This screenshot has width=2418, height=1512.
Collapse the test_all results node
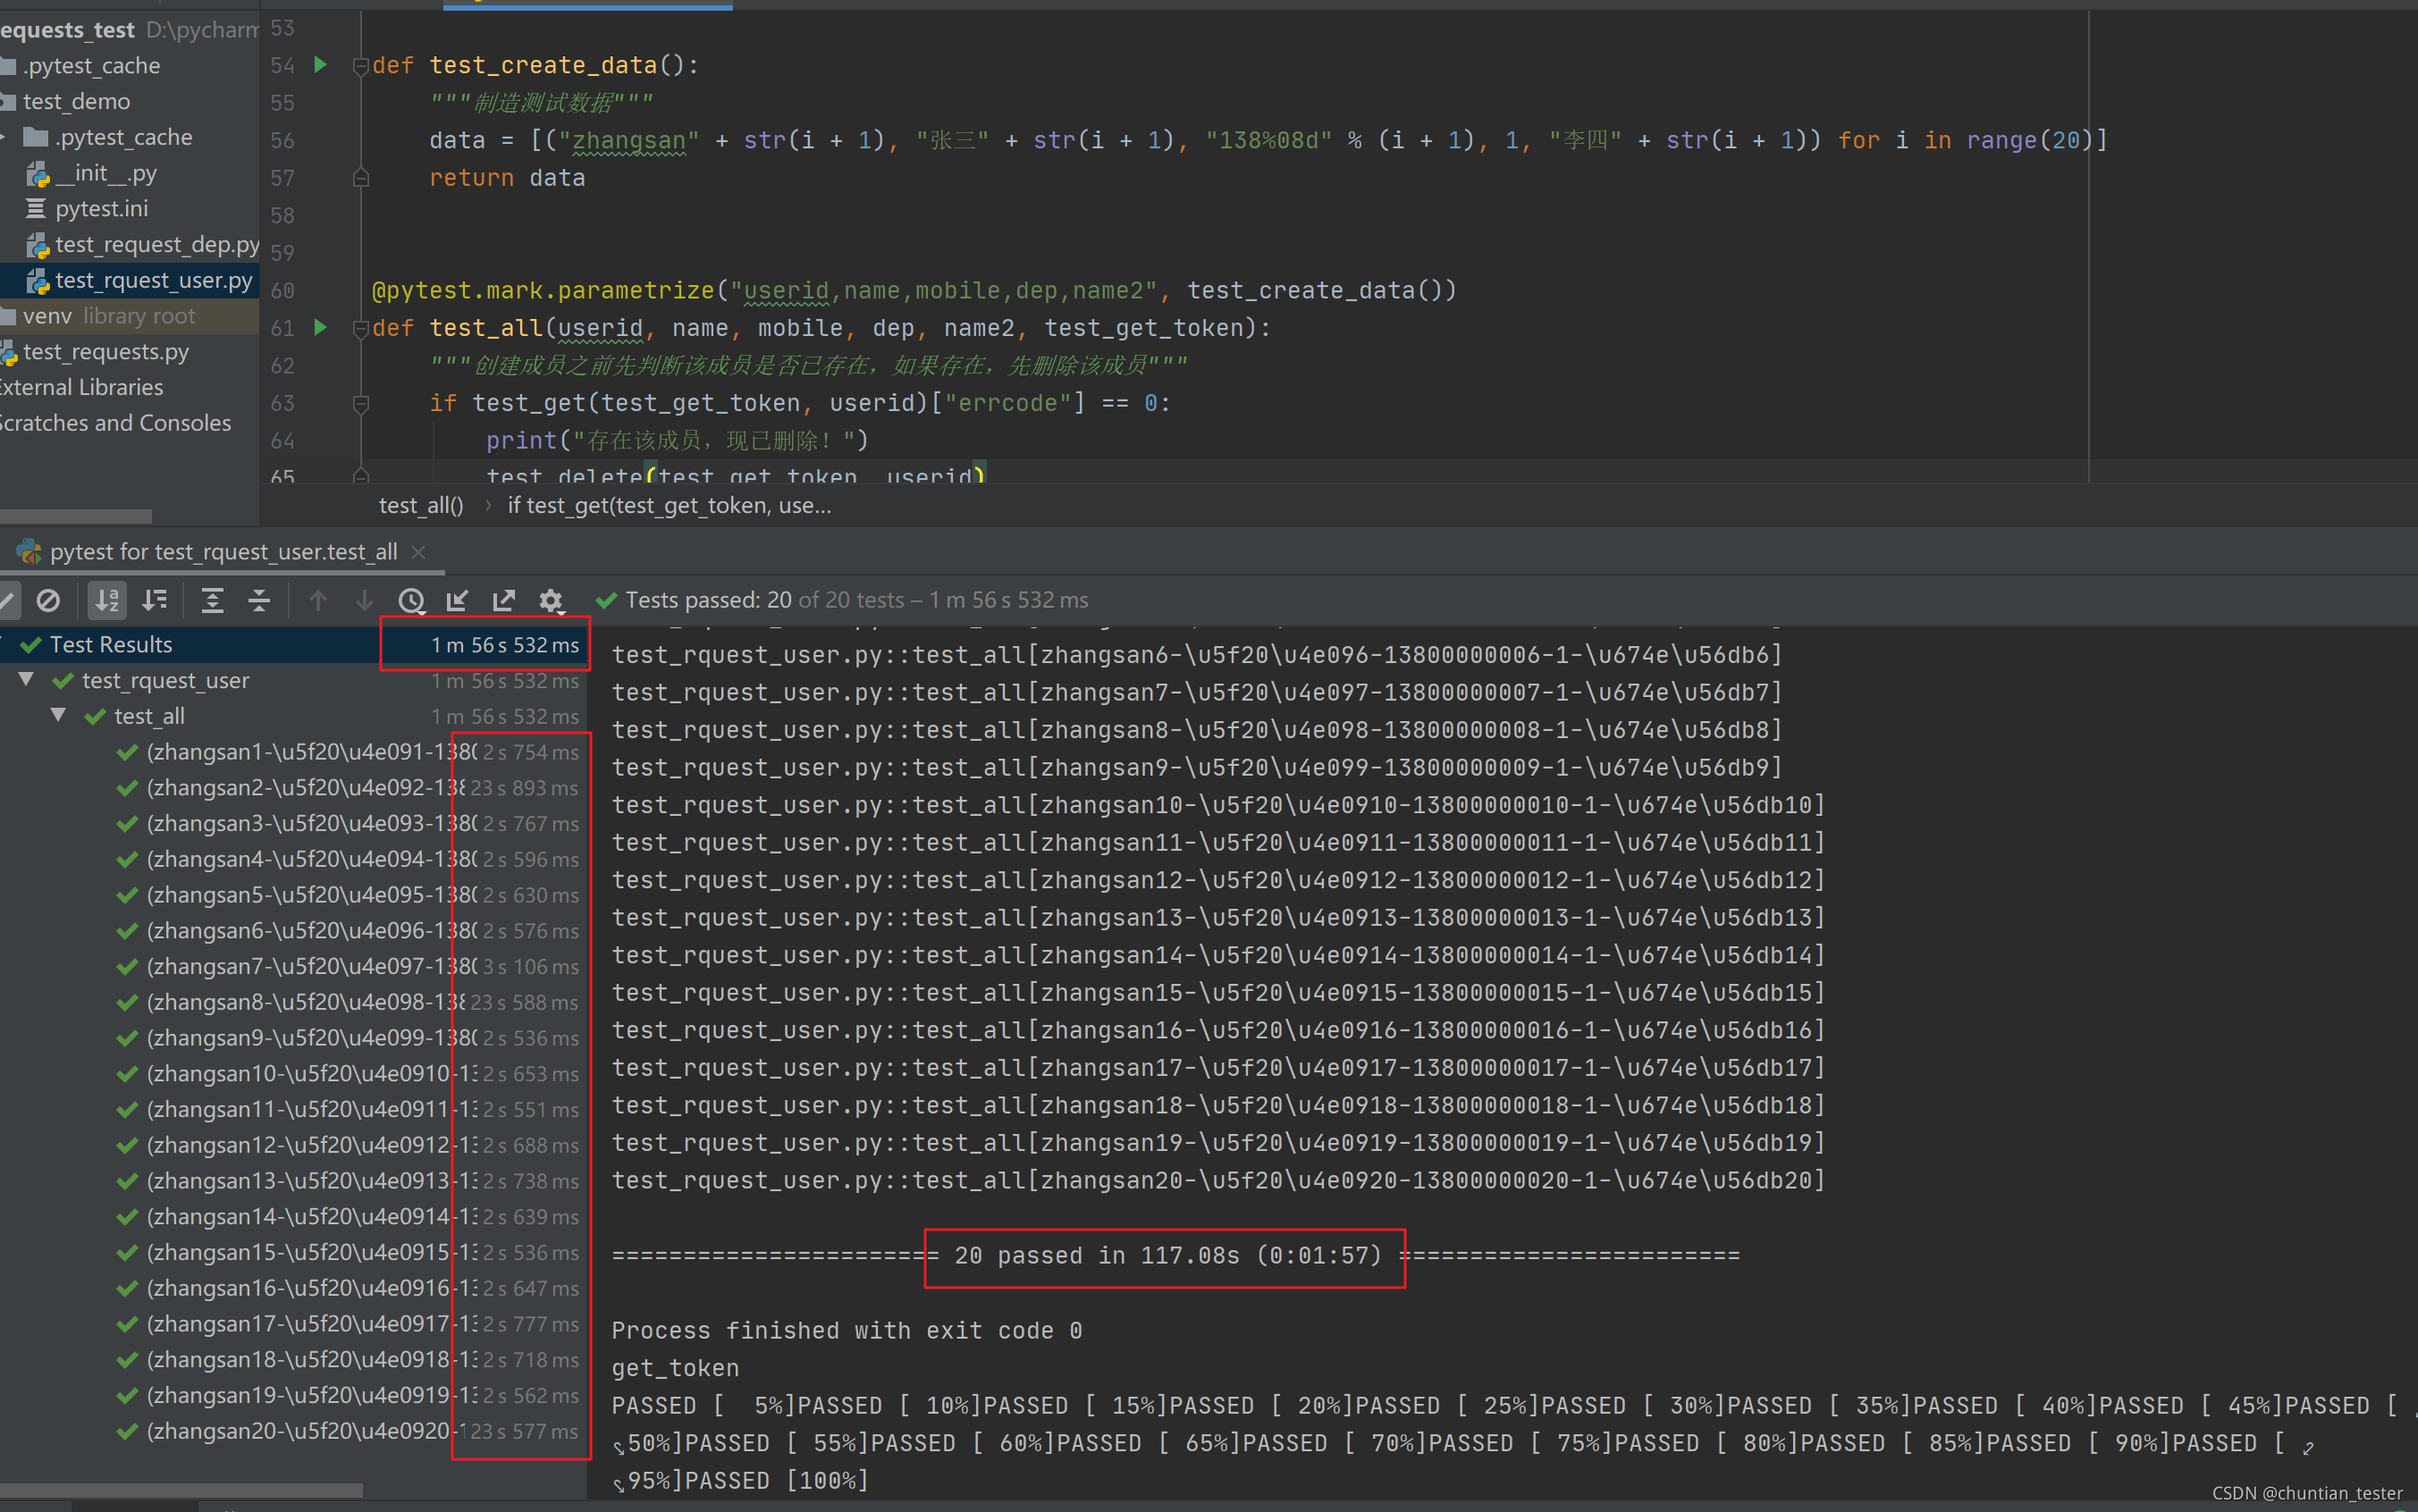click(x=59, y=716)
